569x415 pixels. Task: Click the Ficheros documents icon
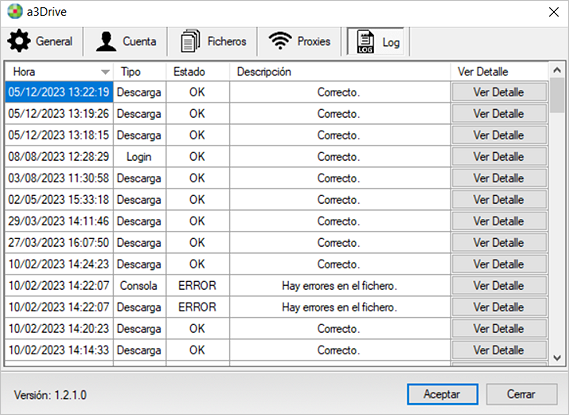click(x=191, y=41)
